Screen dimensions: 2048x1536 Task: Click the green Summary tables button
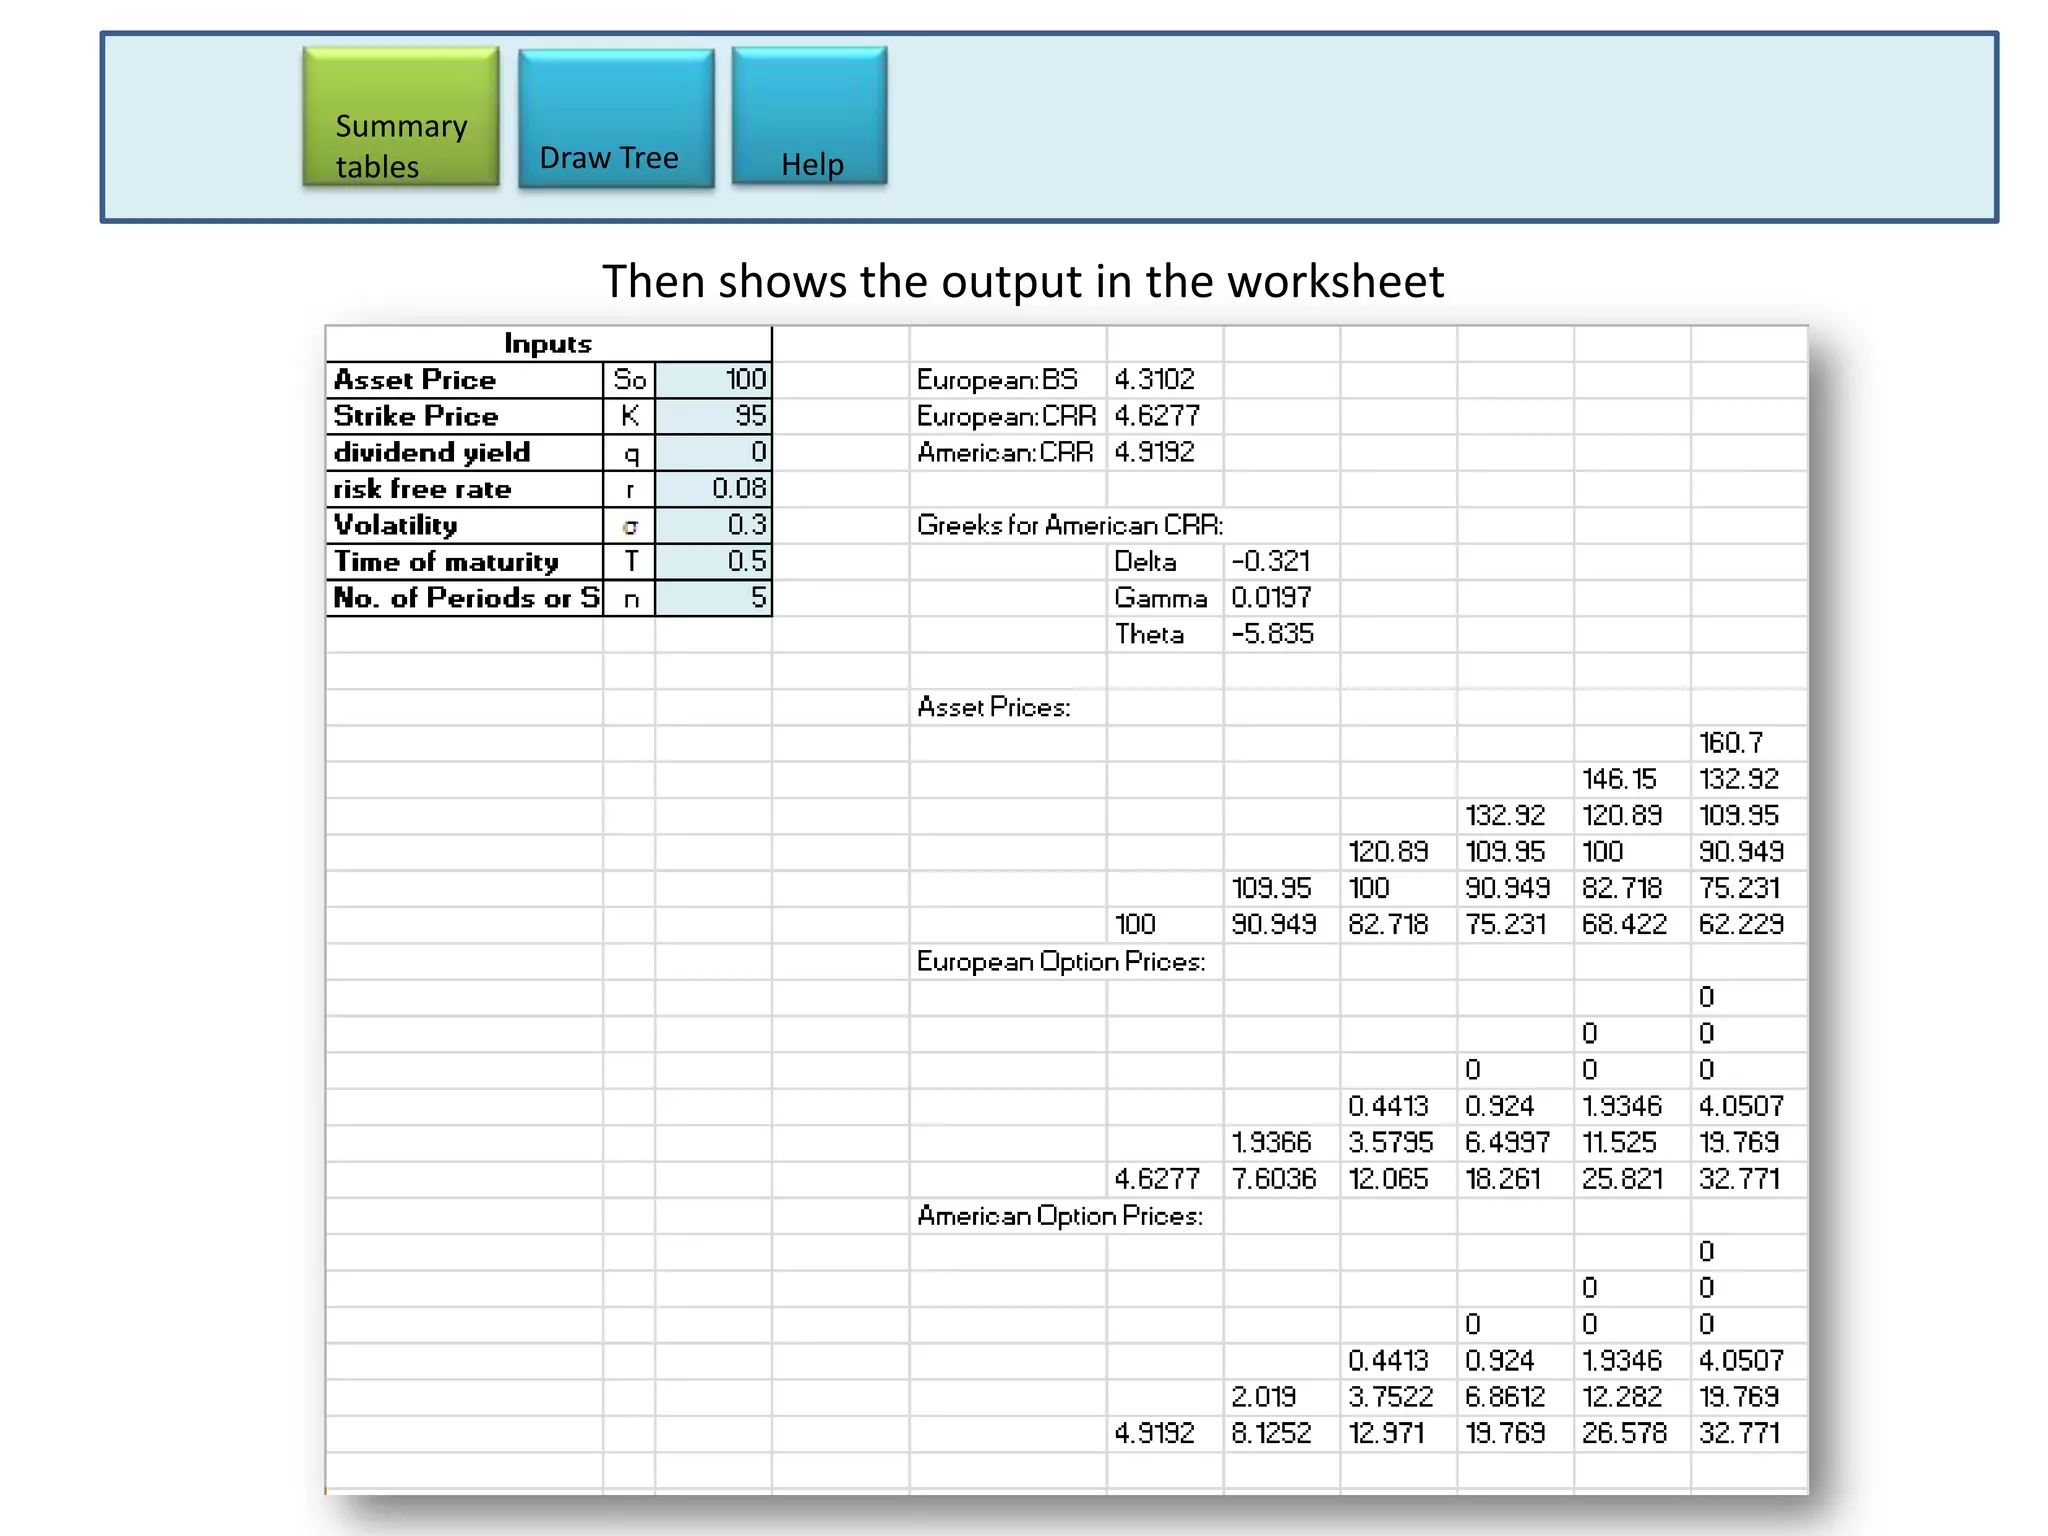400,117
